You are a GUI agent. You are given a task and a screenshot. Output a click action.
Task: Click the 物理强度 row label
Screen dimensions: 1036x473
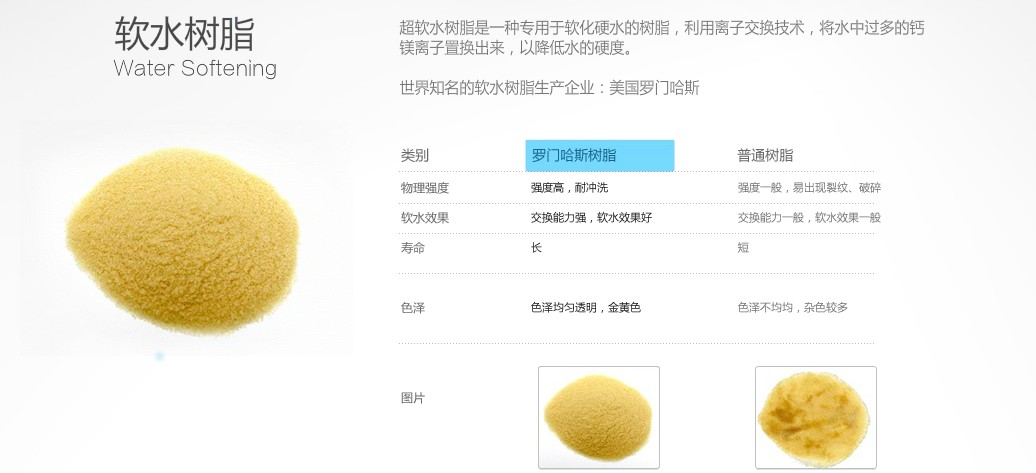424,188
